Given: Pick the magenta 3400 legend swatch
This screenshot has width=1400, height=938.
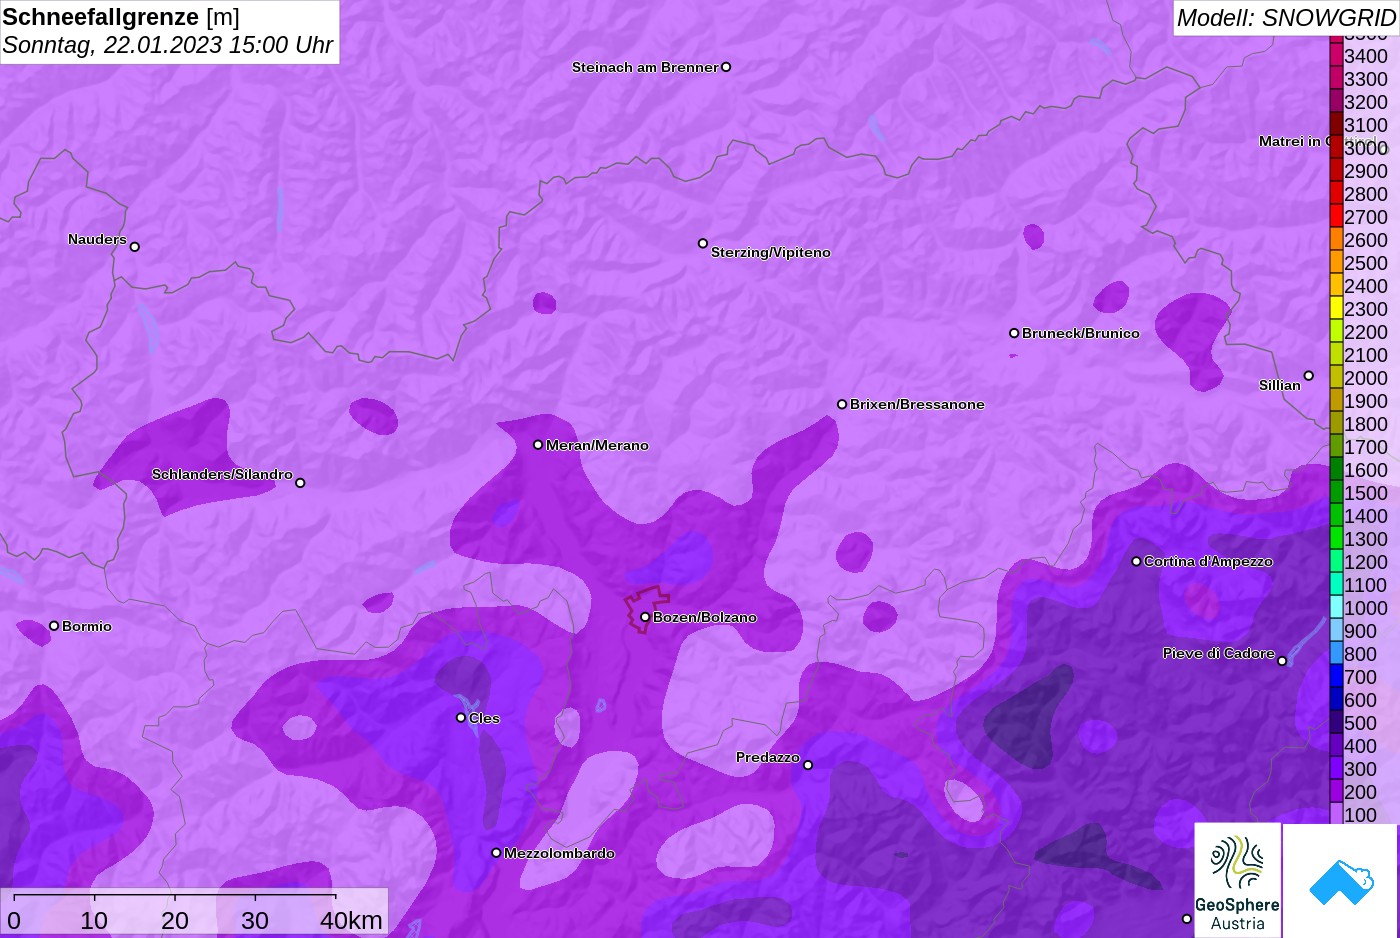Looking at the screenshot, I should point(1336,55).
